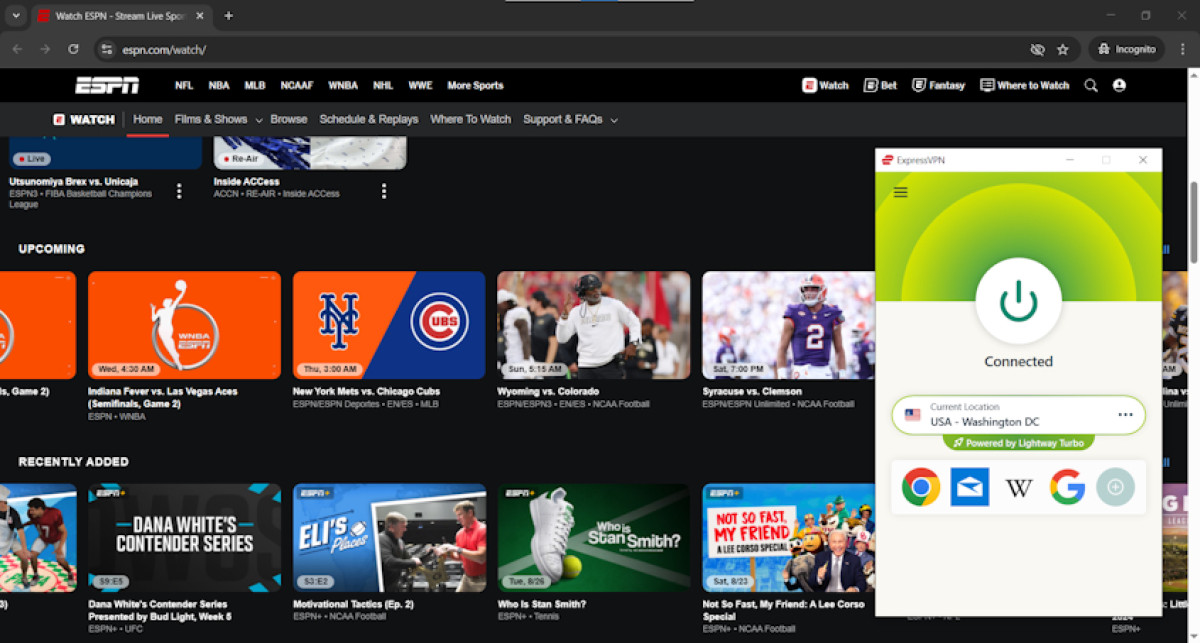This screenshot has width=1200, height=643.
Task: Select the Watch ESPN browser tab
Action: [120, 16]
